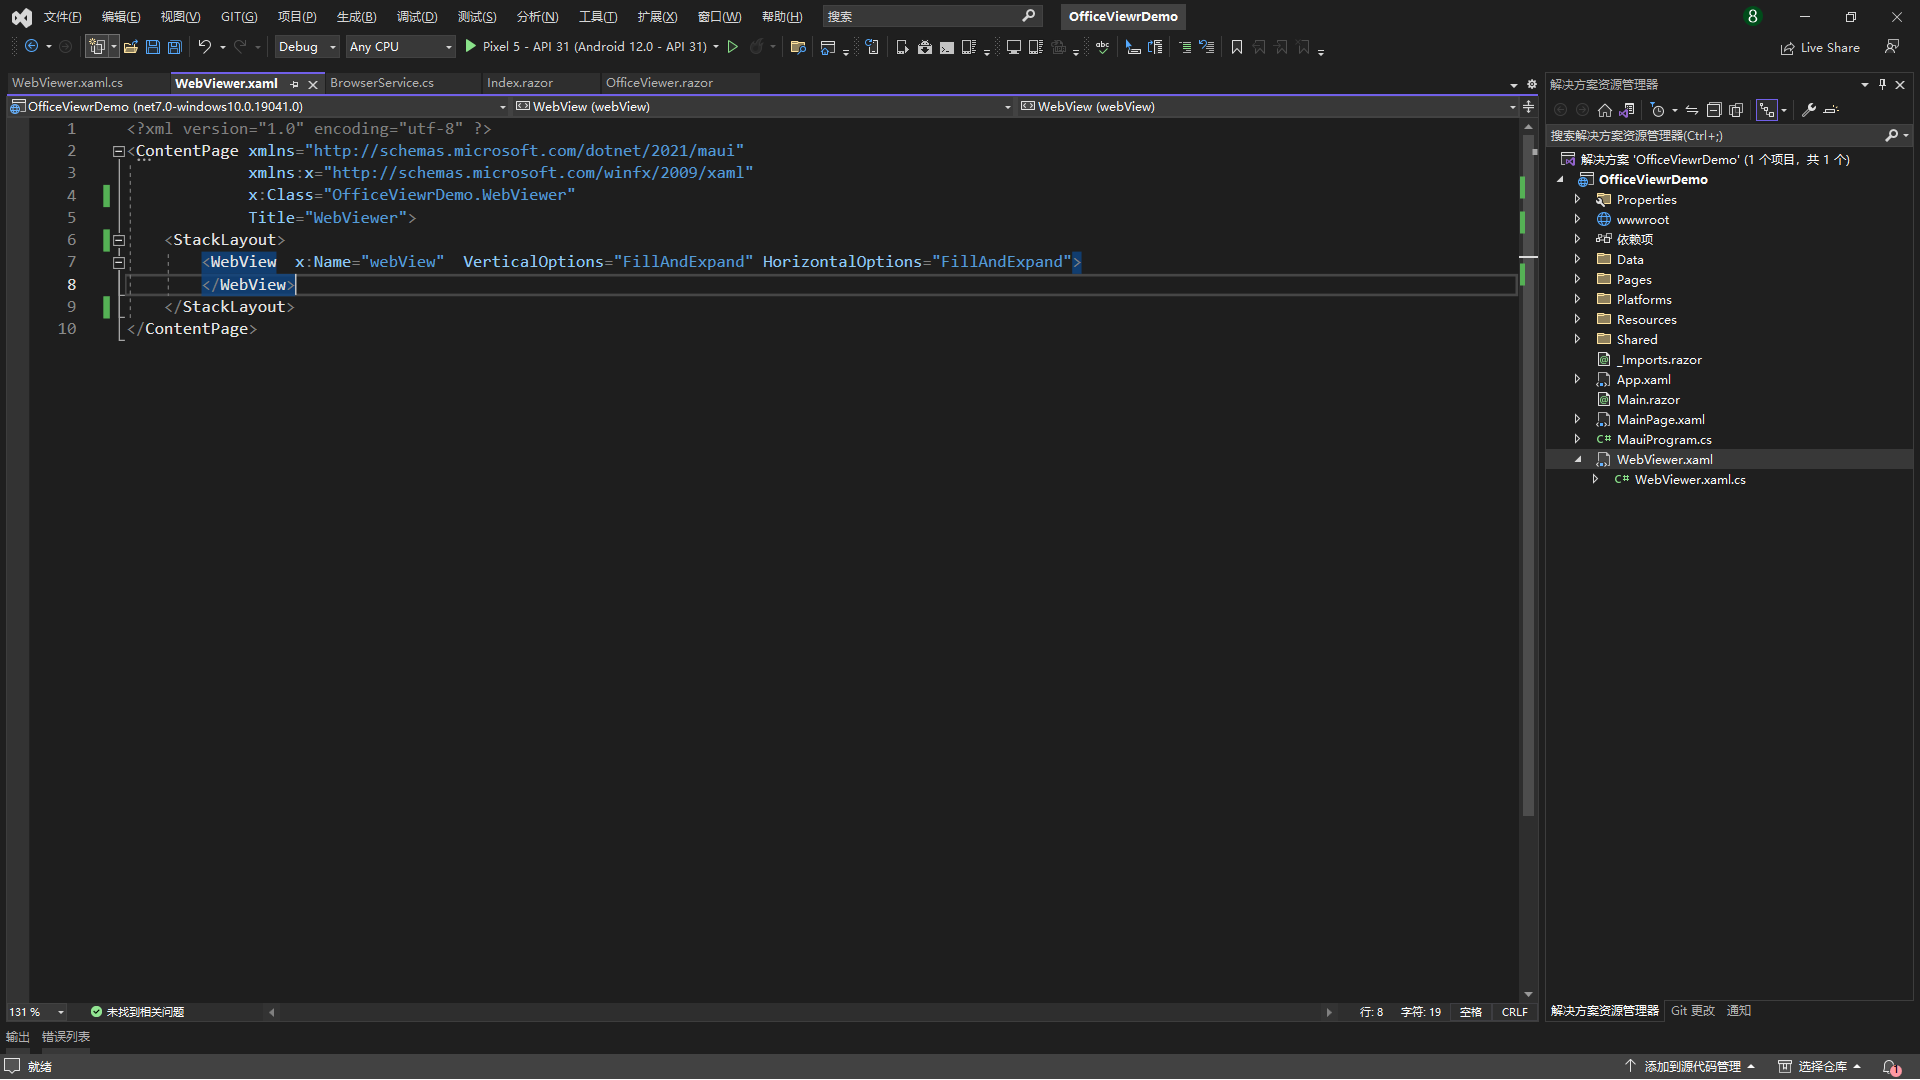Viewport: 1920px width, 1080px height.
Task: Open the 调试(D) menu
Action: coord(417,16)
